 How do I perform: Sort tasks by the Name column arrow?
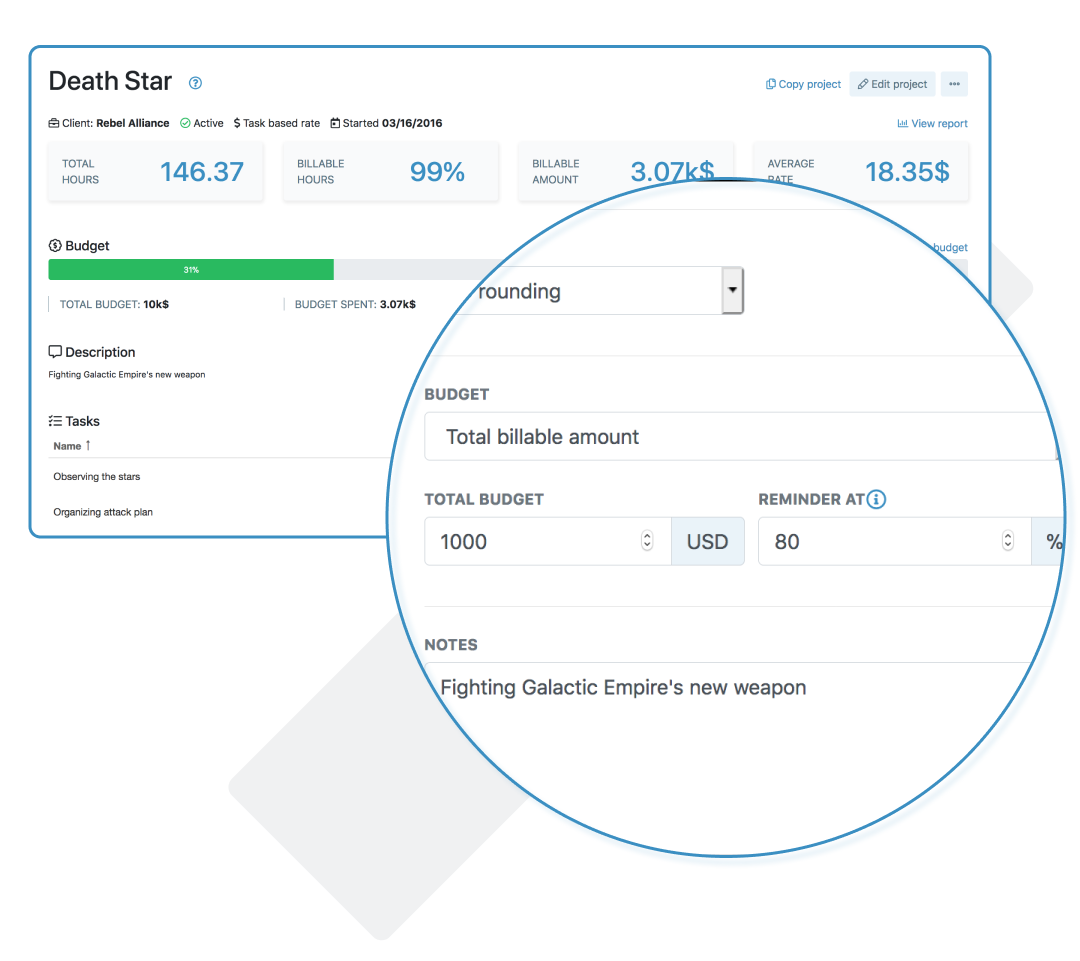point(88,446)
